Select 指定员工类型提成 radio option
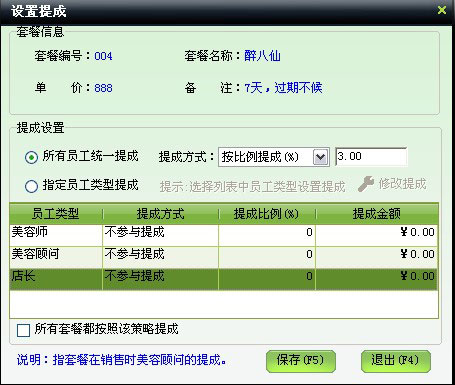The image size is (455, 385). click(x=31, y=186)
